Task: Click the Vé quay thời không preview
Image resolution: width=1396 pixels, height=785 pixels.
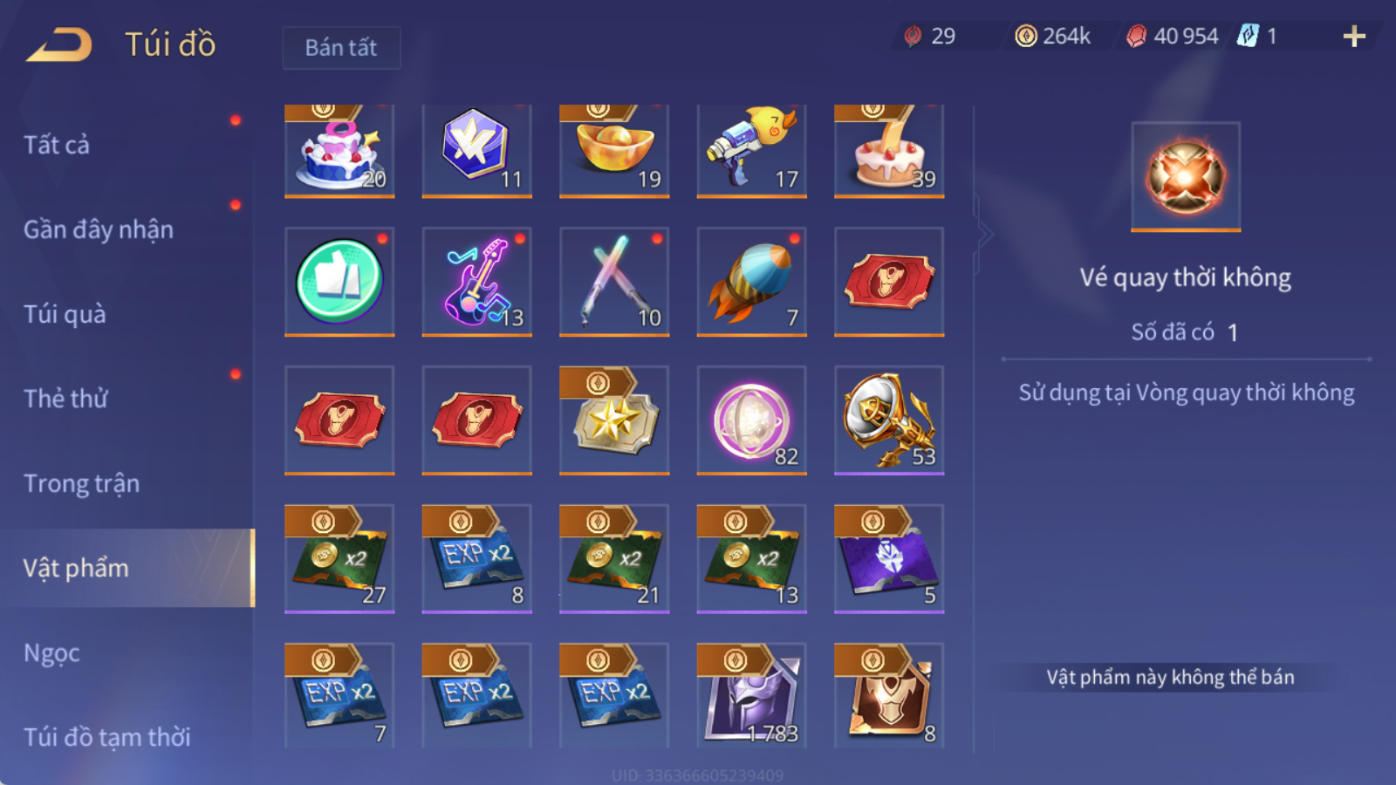Action: click(1186, 177)
